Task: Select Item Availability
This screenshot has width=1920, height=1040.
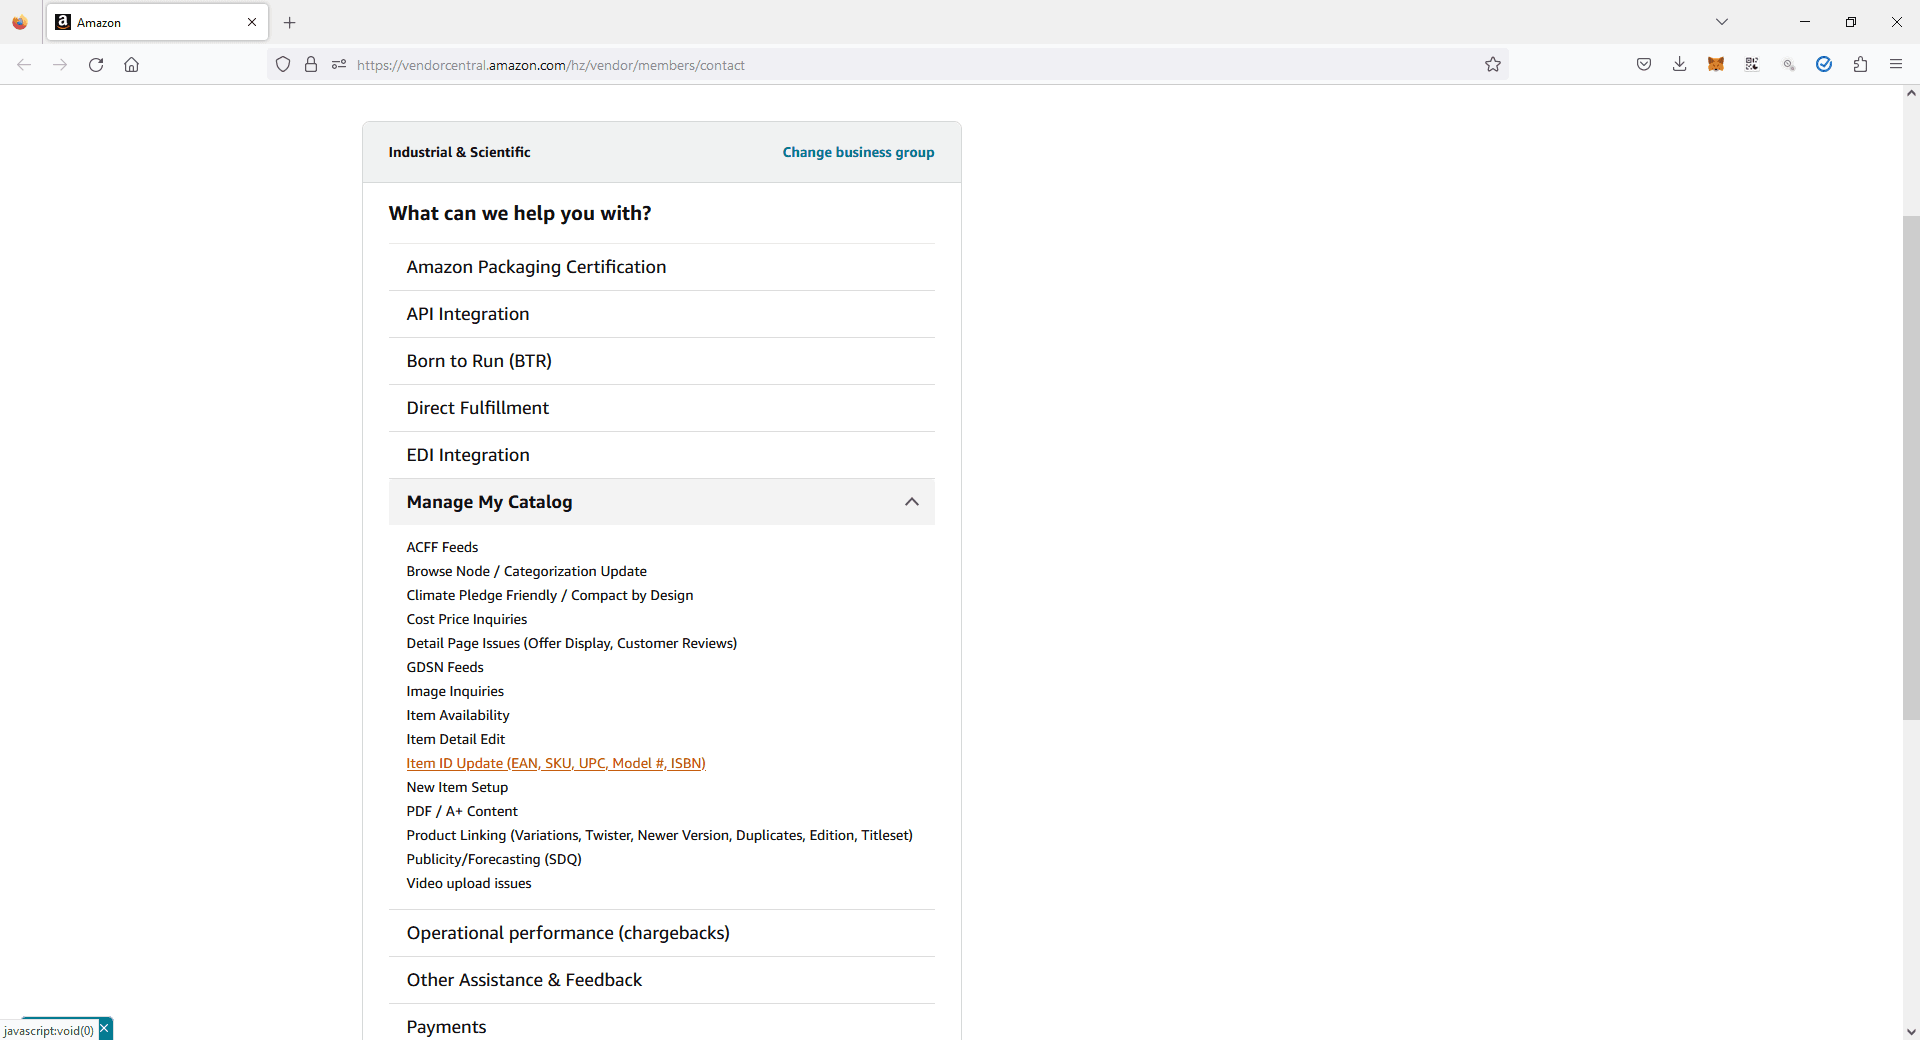Action: [x=458, y=715]
